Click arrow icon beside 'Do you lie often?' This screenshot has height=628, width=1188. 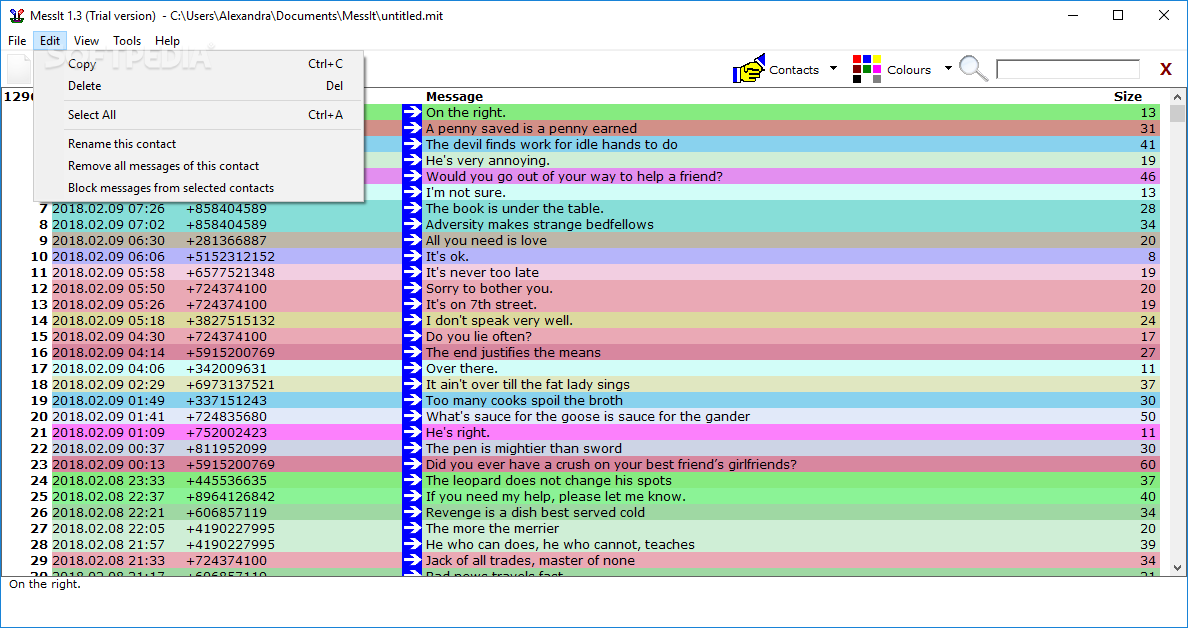[x=411, y=336]
